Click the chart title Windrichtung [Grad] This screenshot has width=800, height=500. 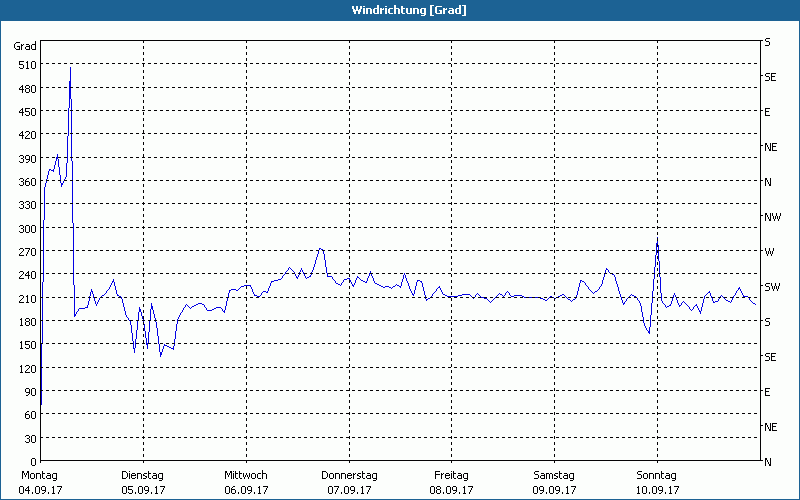[409, 10]
